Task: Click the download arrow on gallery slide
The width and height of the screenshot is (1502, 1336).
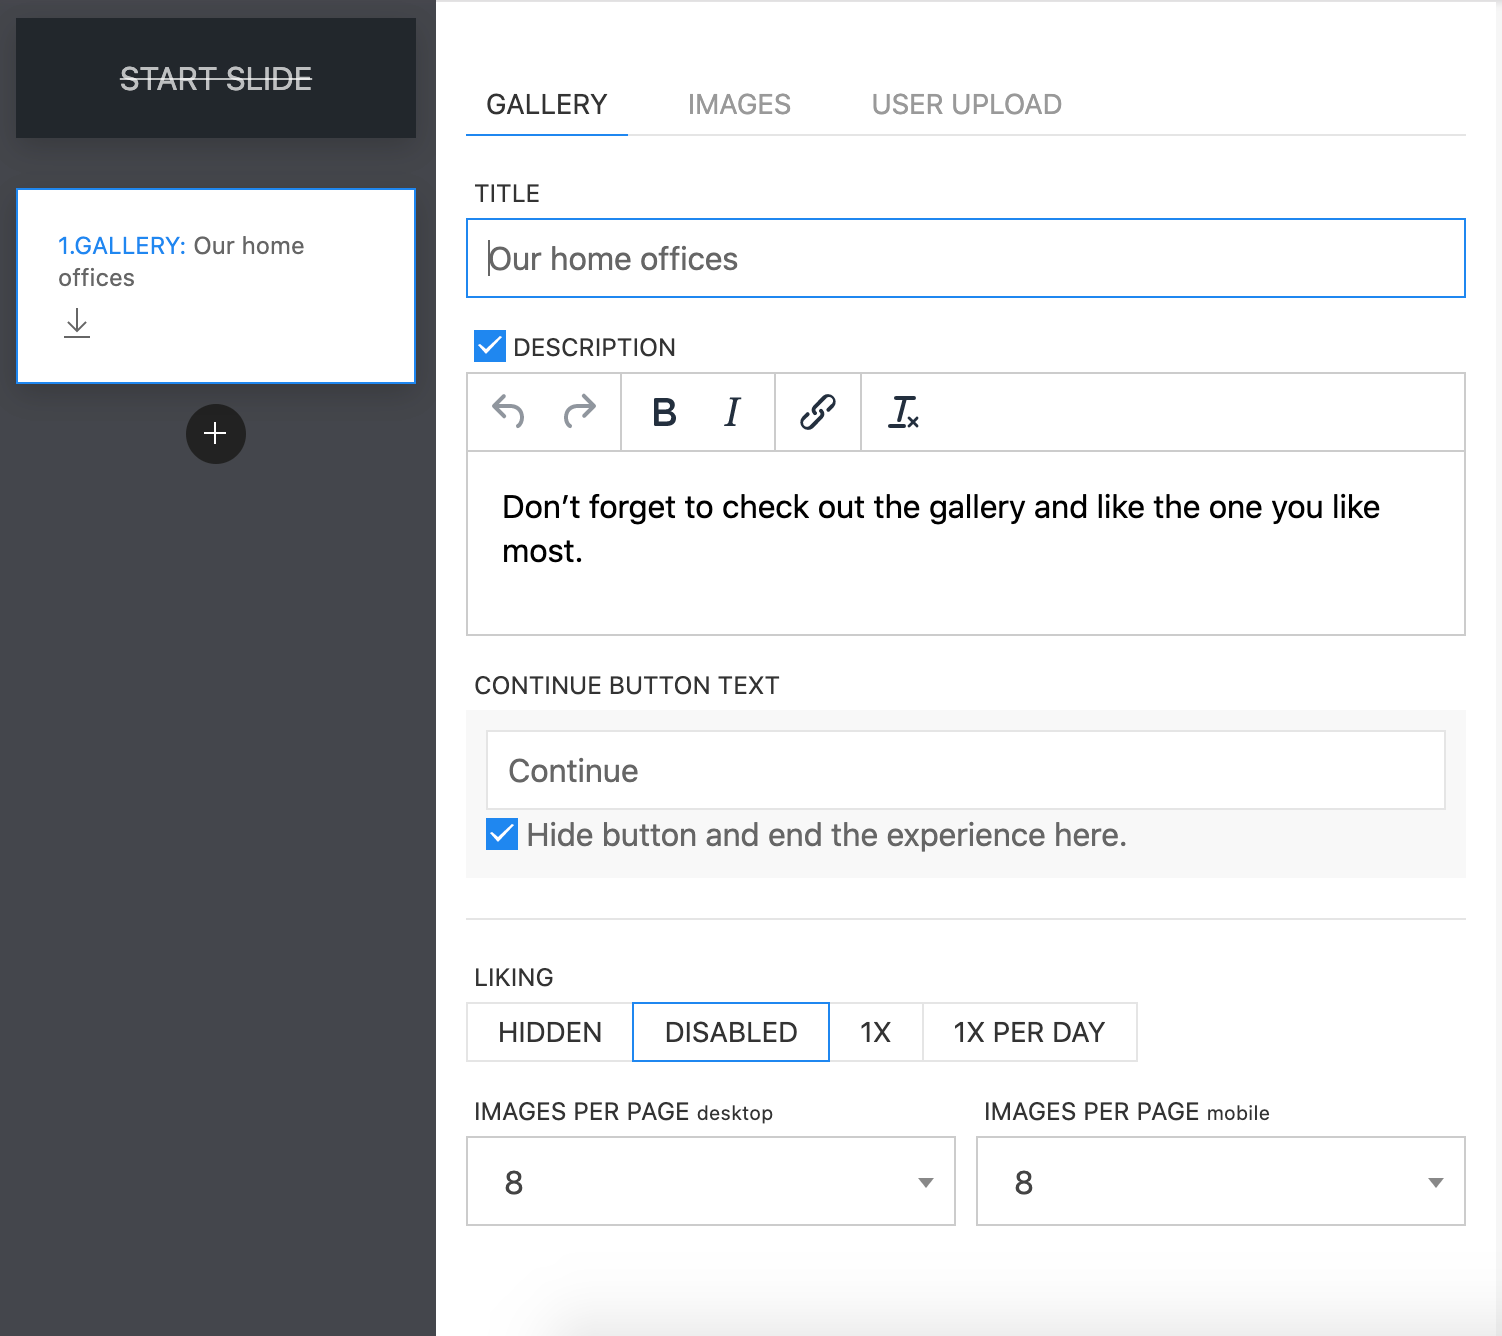Action: pyautogui.click(x=77, y=323)
